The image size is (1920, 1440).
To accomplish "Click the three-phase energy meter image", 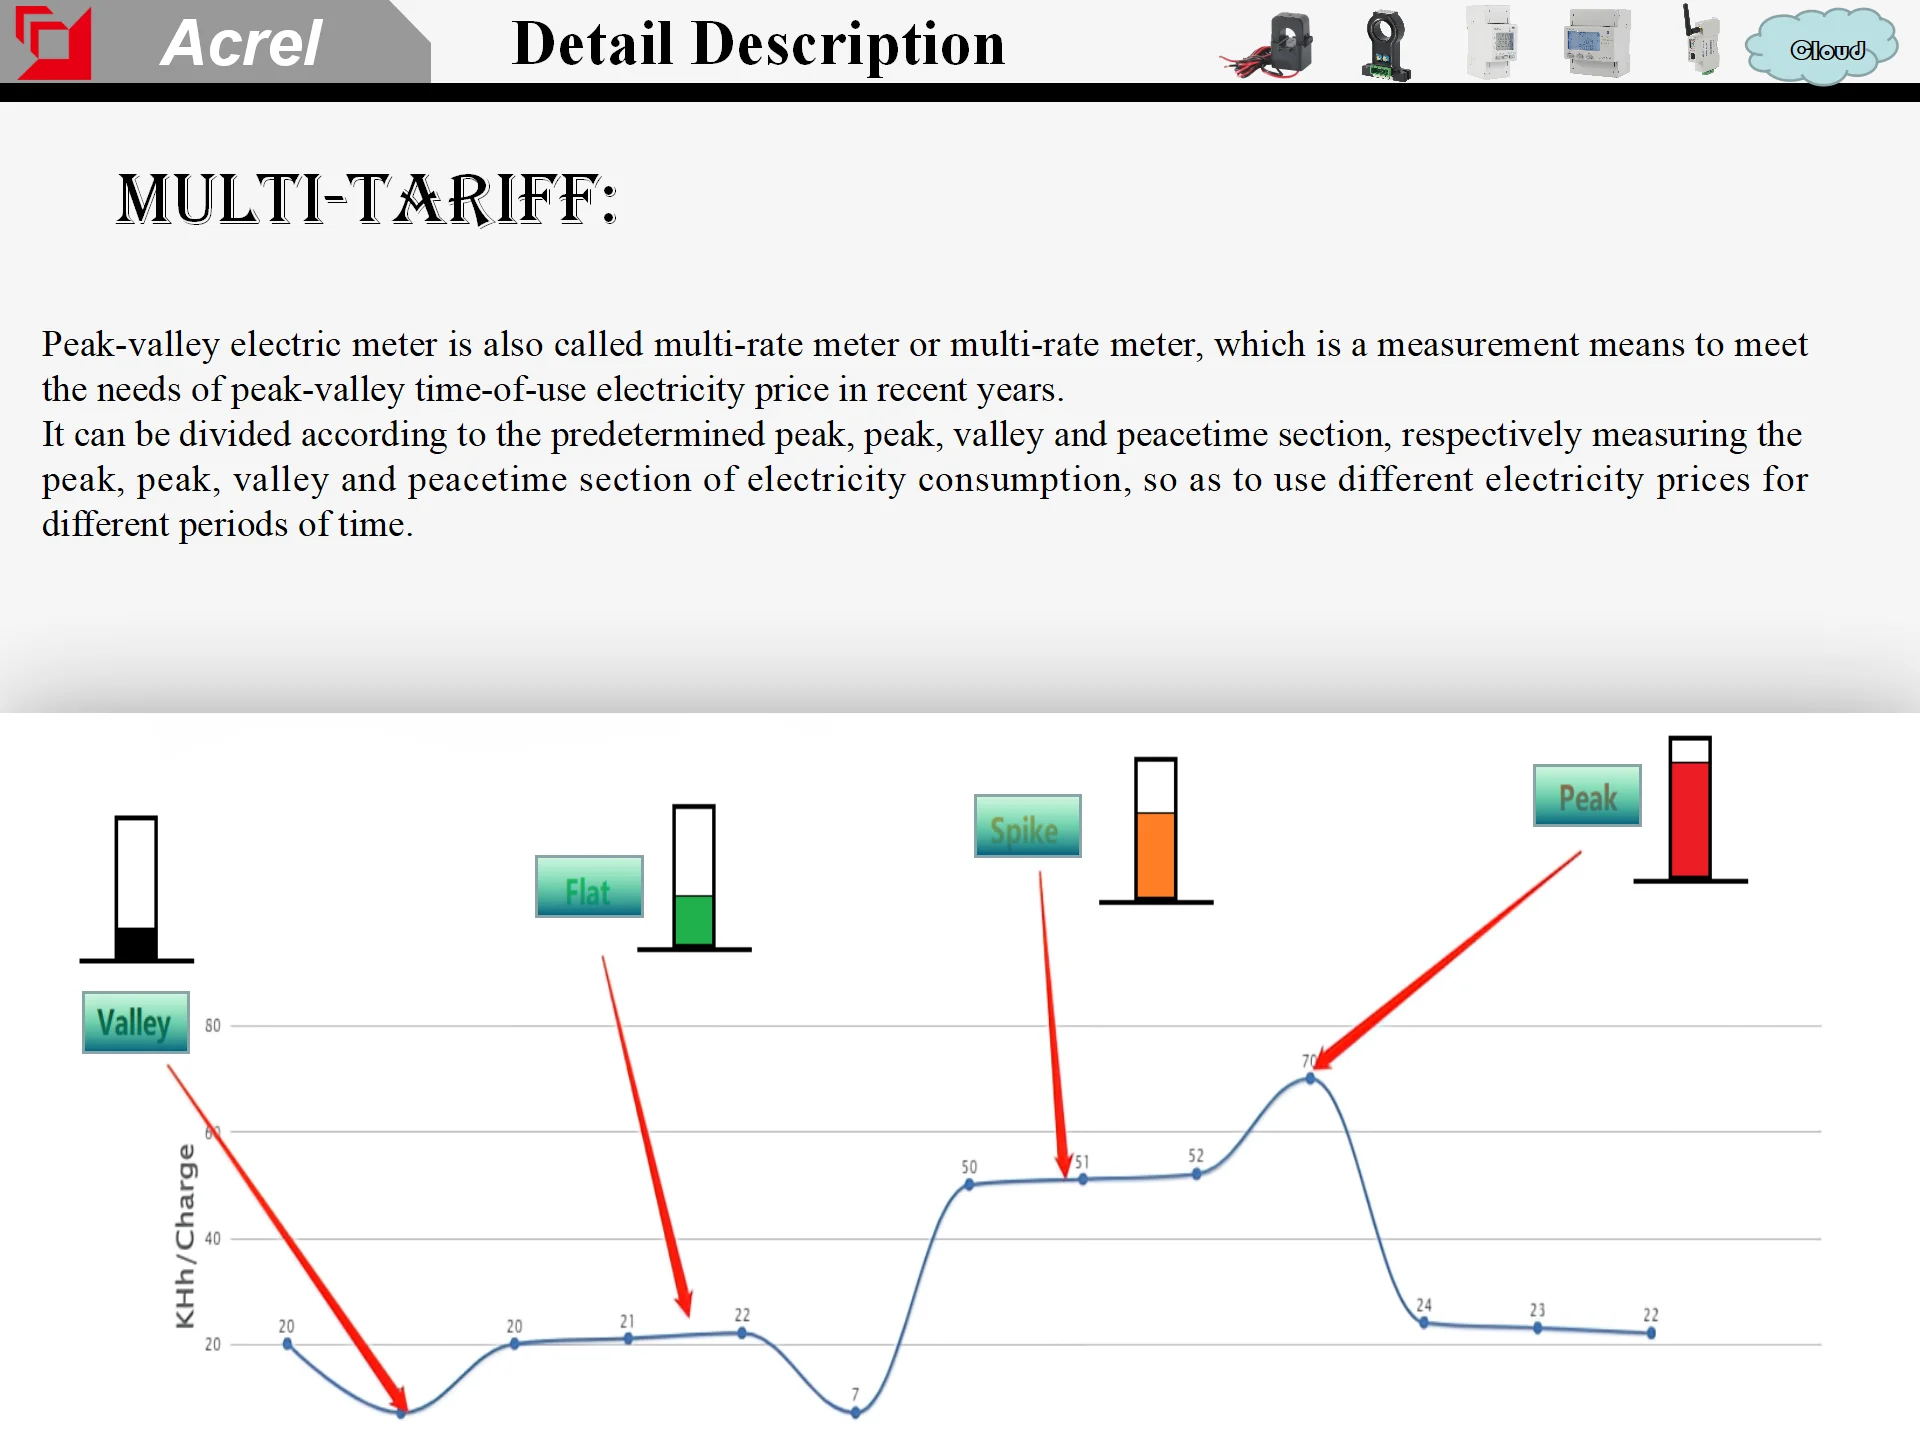I will [x=1597, y=43].
